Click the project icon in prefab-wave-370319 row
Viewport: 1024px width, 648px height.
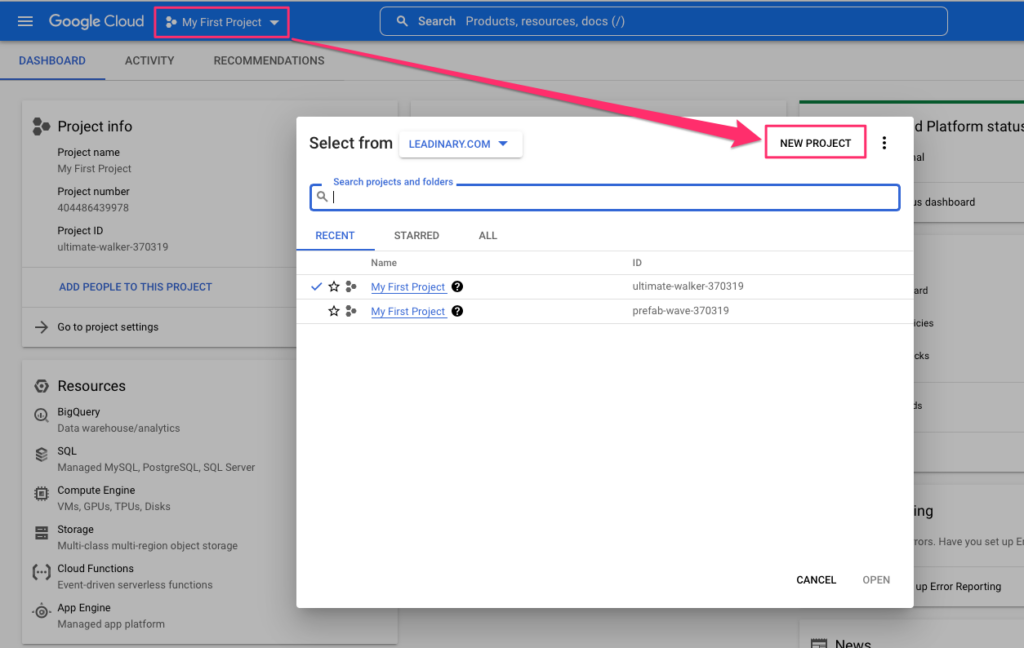351,312
